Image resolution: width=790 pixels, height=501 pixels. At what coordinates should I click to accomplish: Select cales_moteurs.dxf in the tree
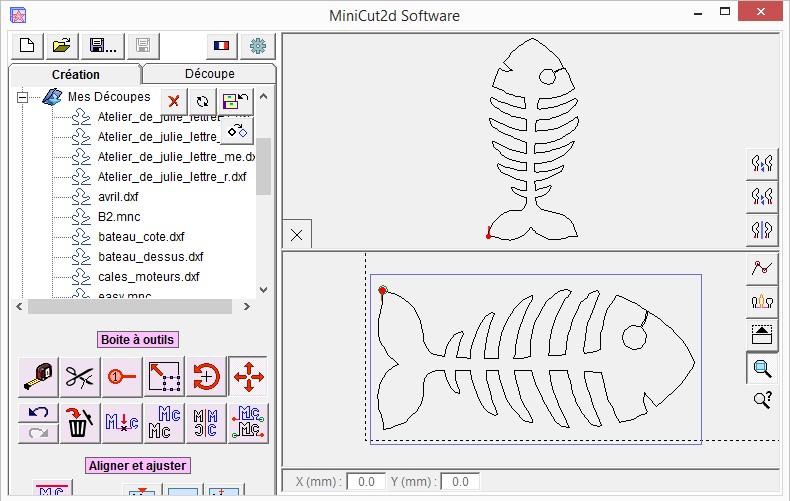coord(149,277)
